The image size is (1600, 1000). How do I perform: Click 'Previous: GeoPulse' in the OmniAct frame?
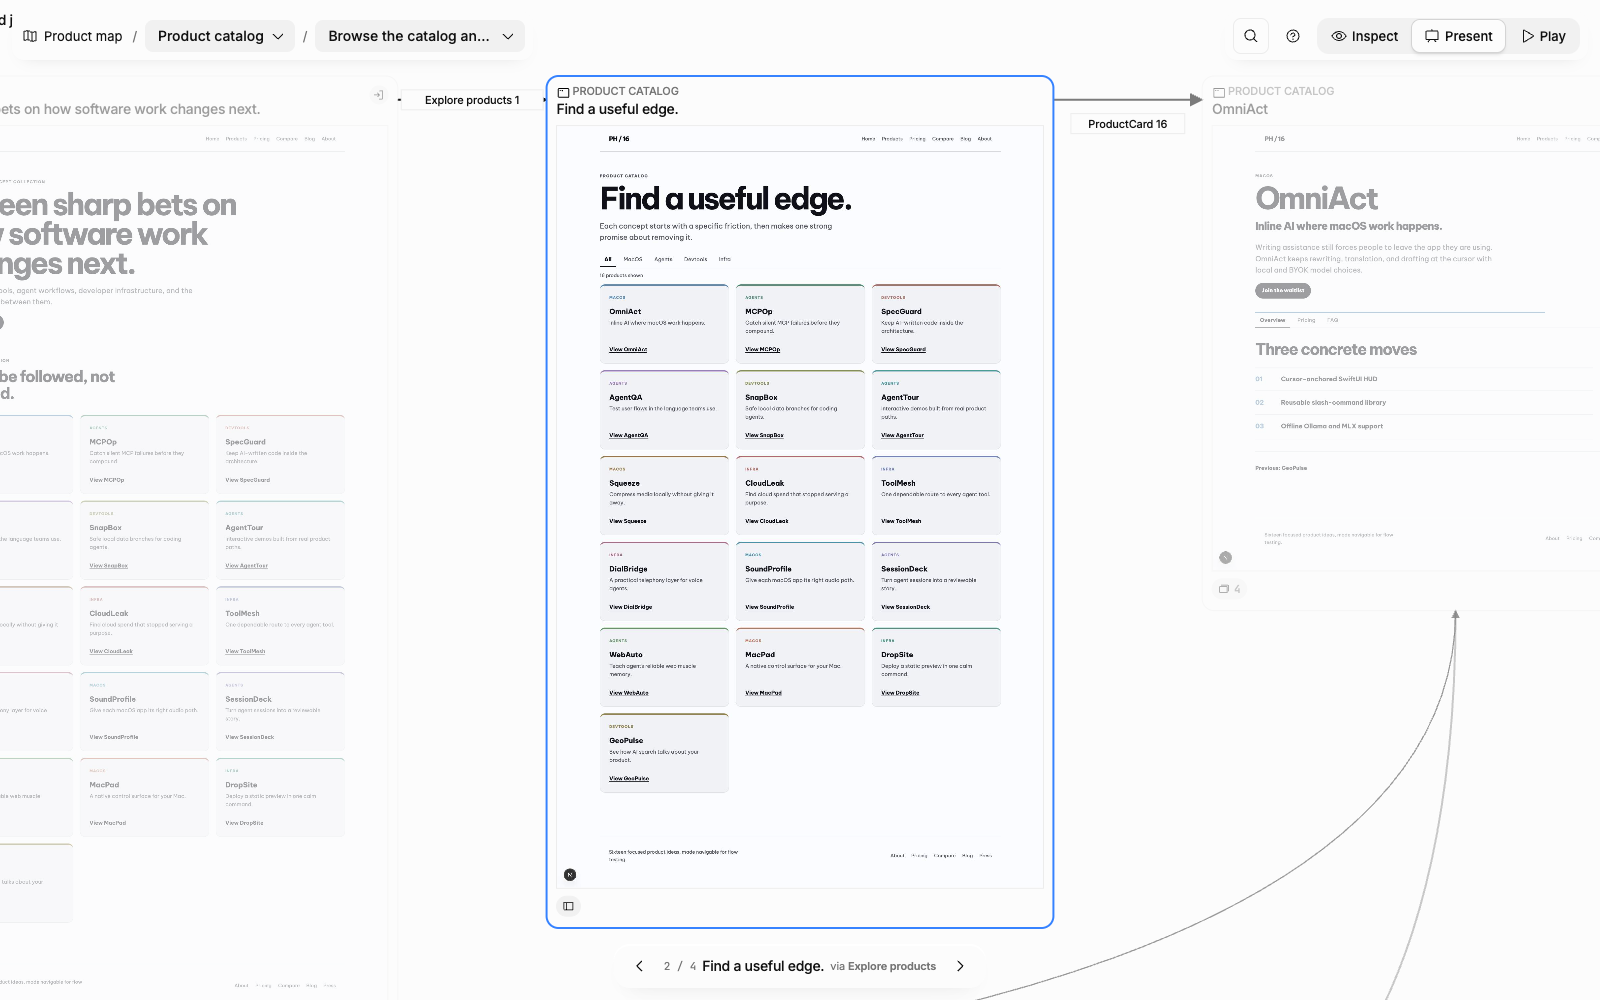pos(1281,468)
